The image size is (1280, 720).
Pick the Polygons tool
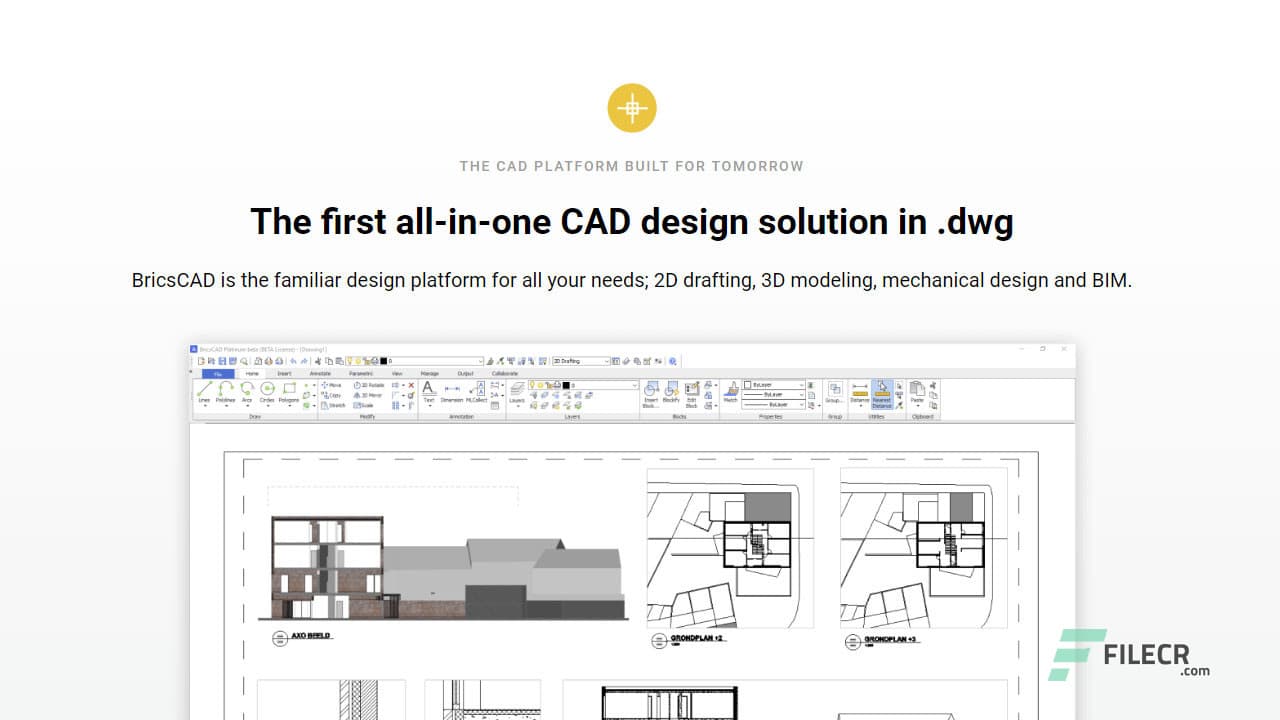(289, 392)
